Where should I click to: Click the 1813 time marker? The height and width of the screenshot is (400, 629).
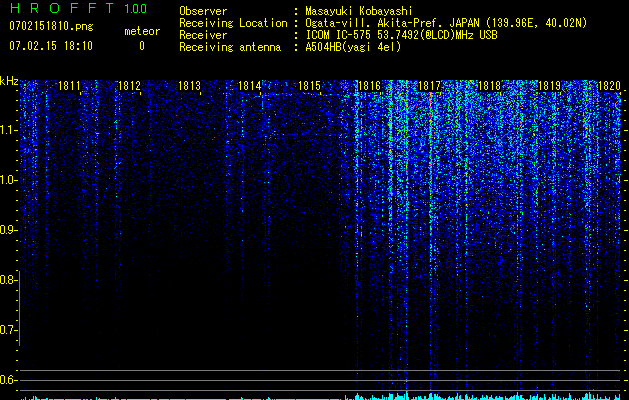(x=189, y=86)
